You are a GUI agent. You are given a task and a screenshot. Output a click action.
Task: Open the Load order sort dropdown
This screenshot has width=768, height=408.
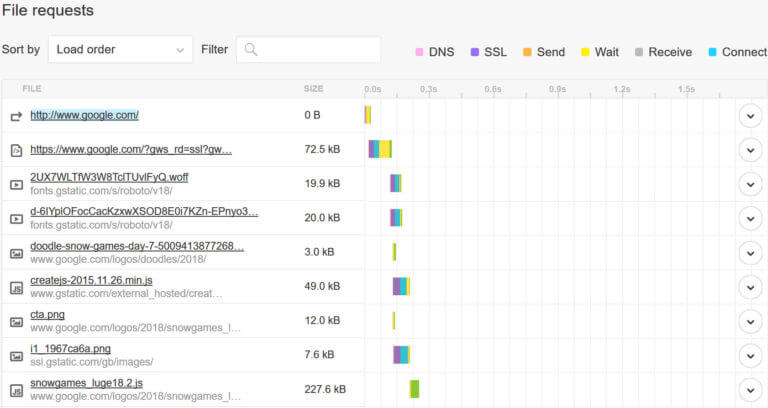pyautogui.click(x=120, y=49)
